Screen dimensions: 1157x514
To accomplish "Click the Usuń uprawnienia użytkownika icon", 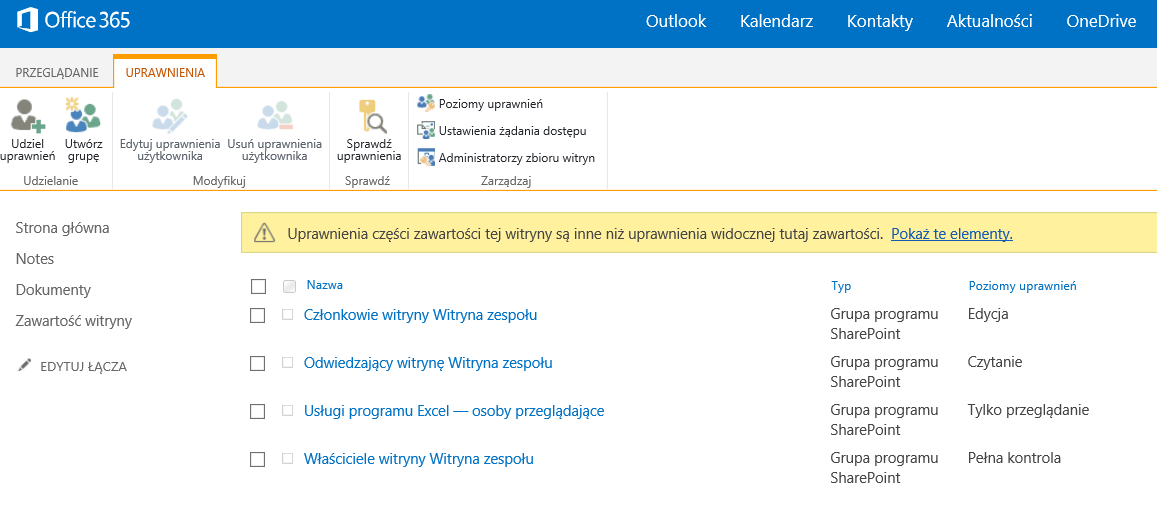I will click(x=275, y=114).
